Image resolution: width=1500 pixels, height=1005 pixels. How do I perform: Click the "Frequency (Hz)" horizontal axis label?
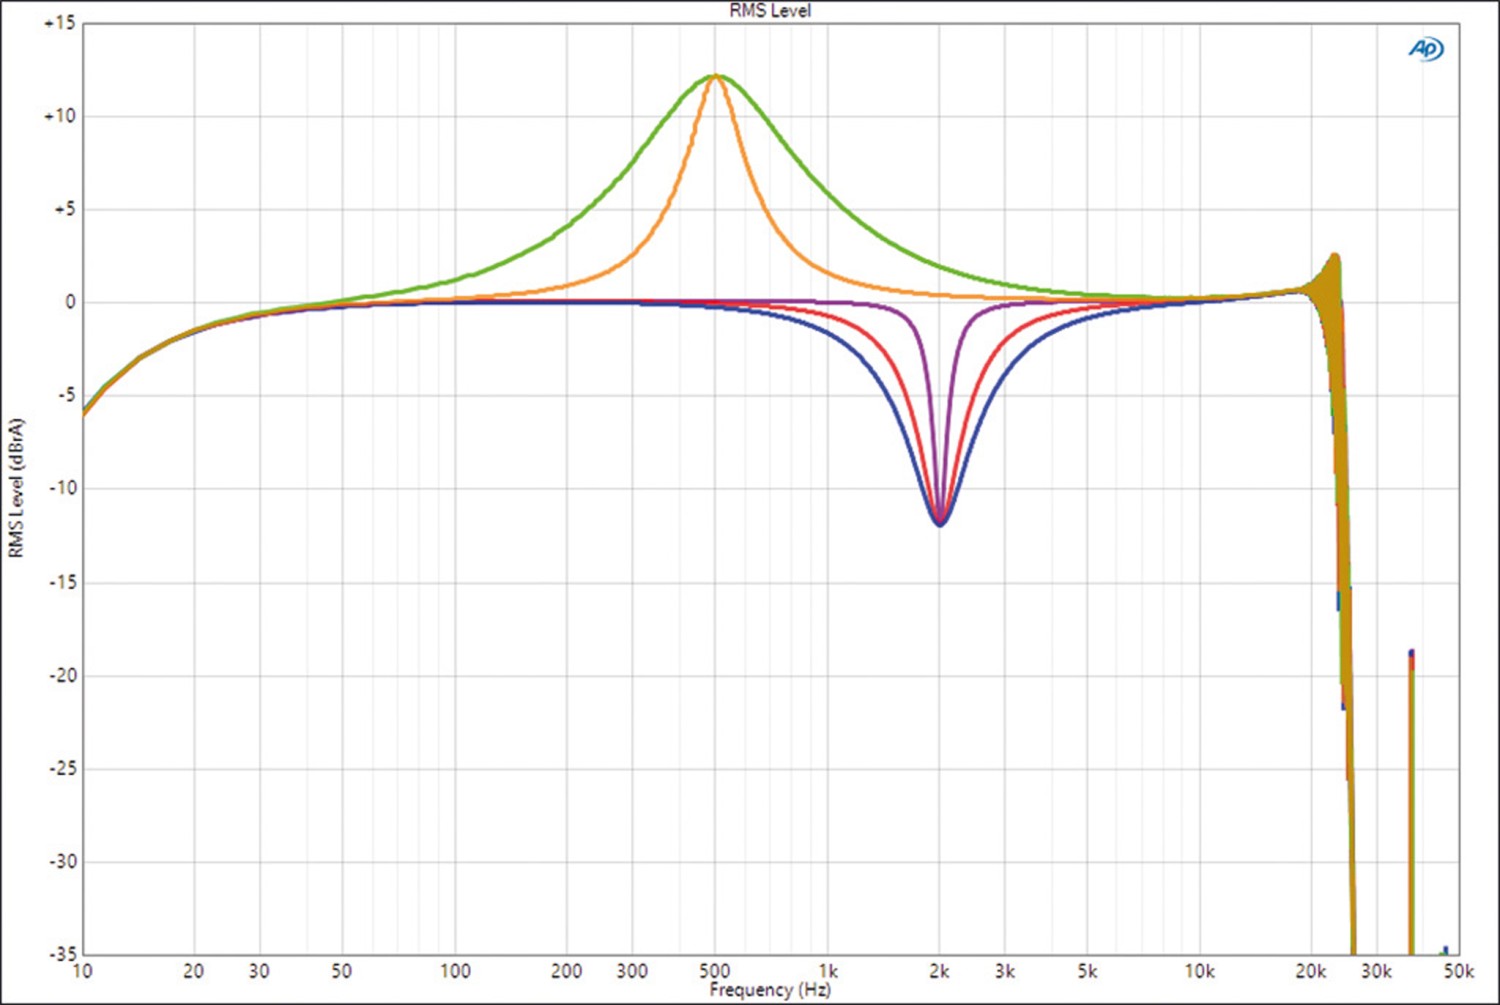769,990
